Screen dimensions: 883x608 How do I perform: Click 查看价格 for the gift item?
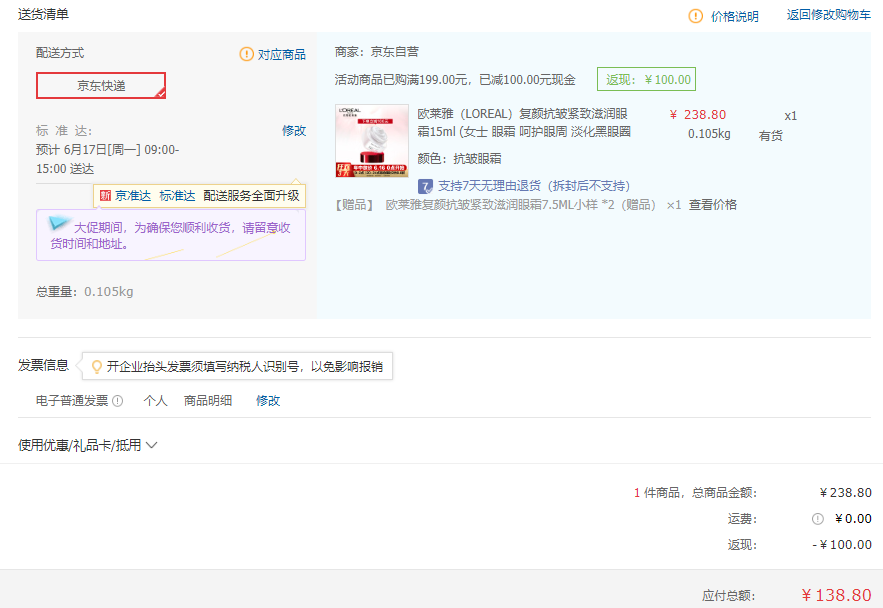point(713,205)
